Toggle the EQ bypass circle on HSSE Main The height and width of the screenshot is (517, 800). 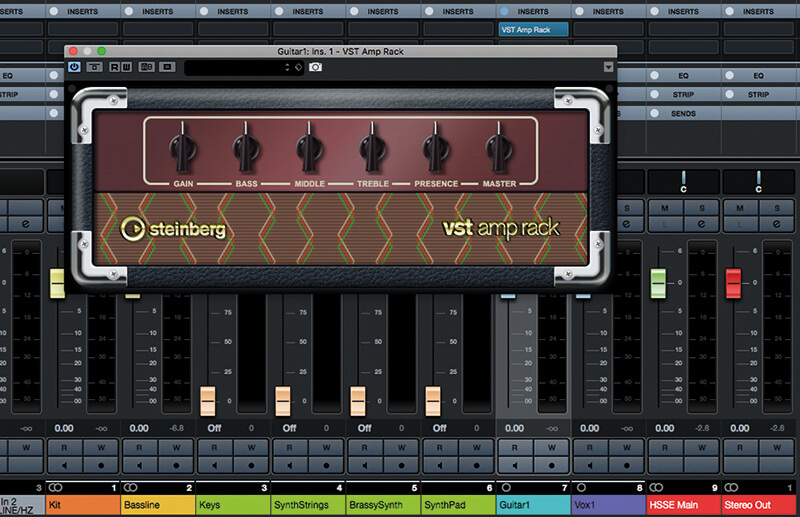[x=655, y=76]
